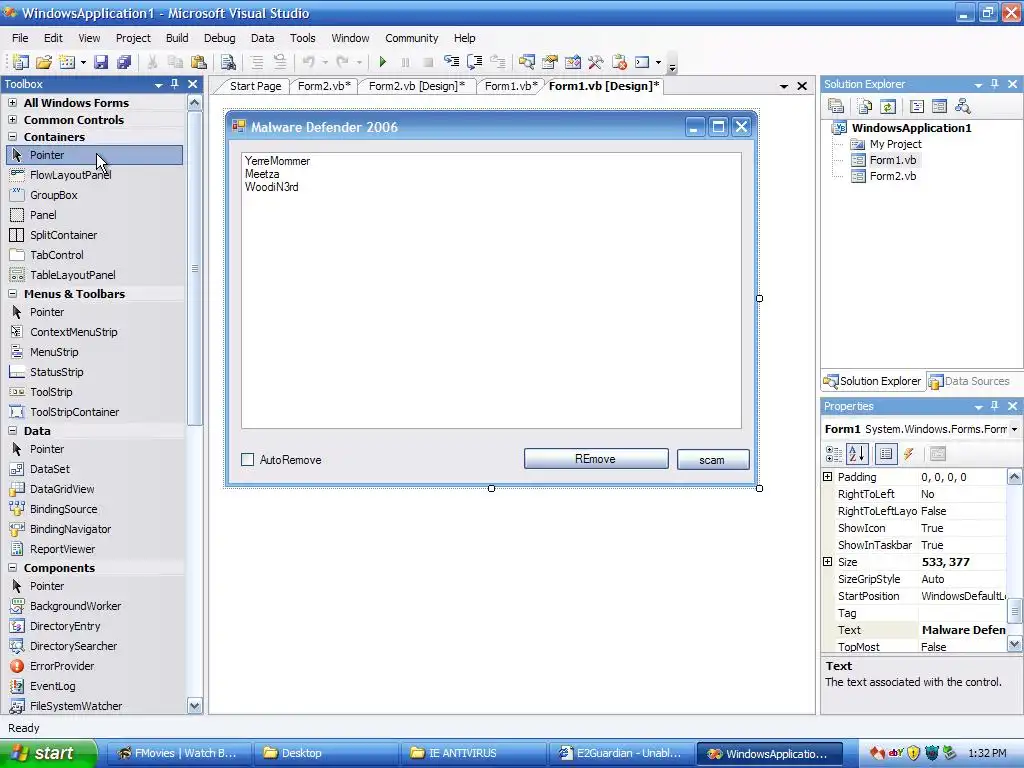Select GroupBox in the Toolbox
This screenshot has width=1024, height=768.
coord(54,195)
